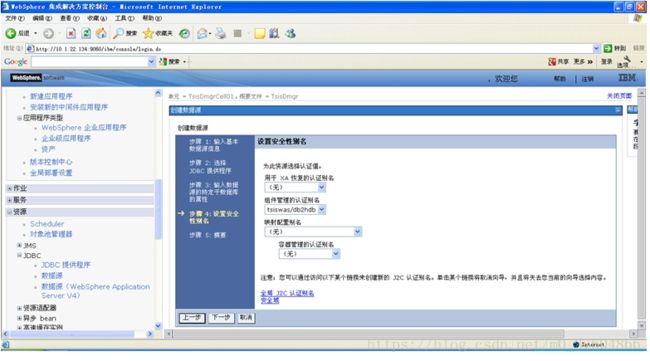Open the Favorites star icon
650x361 pixels.
(x=148, y=33)
